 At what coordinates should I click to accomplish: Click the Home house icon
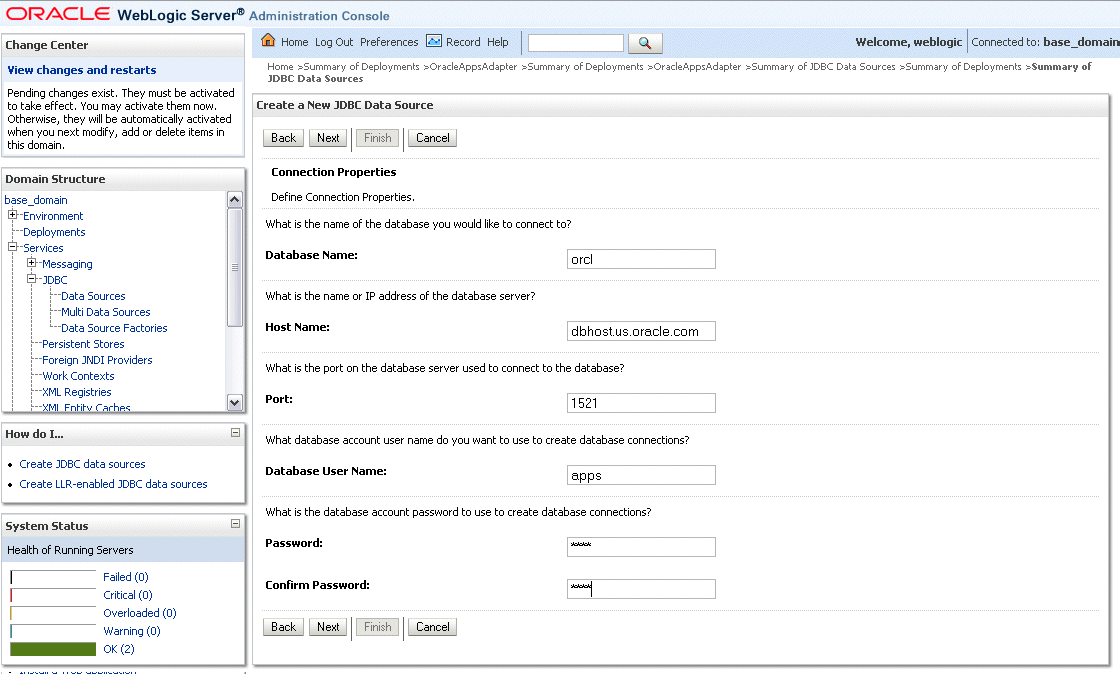click(x=268, y=41)
